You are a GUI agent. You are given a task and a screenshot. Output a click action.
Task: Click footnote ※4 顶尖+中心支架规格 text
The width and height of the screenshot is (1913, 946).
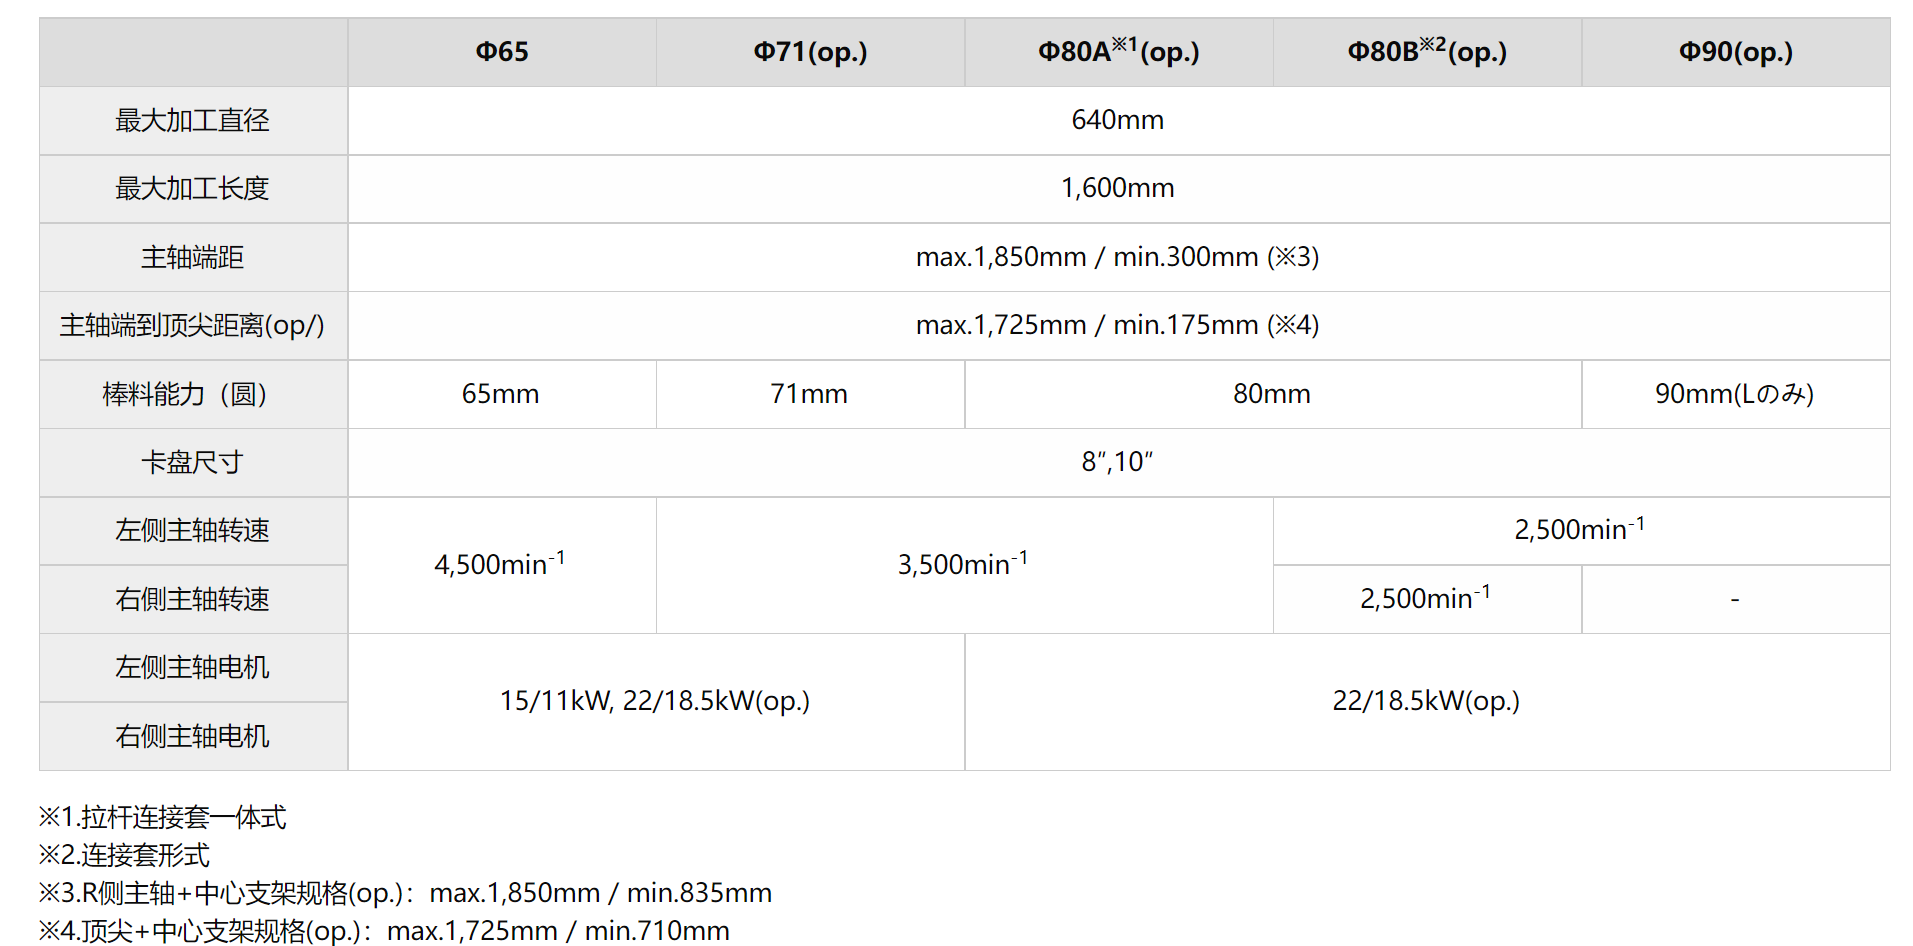pos(383,931)
